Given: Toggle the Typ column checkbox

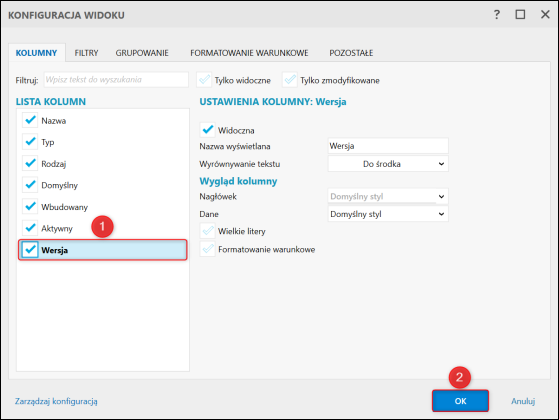Looking at the screenshot, I should (x=30, y=142).
